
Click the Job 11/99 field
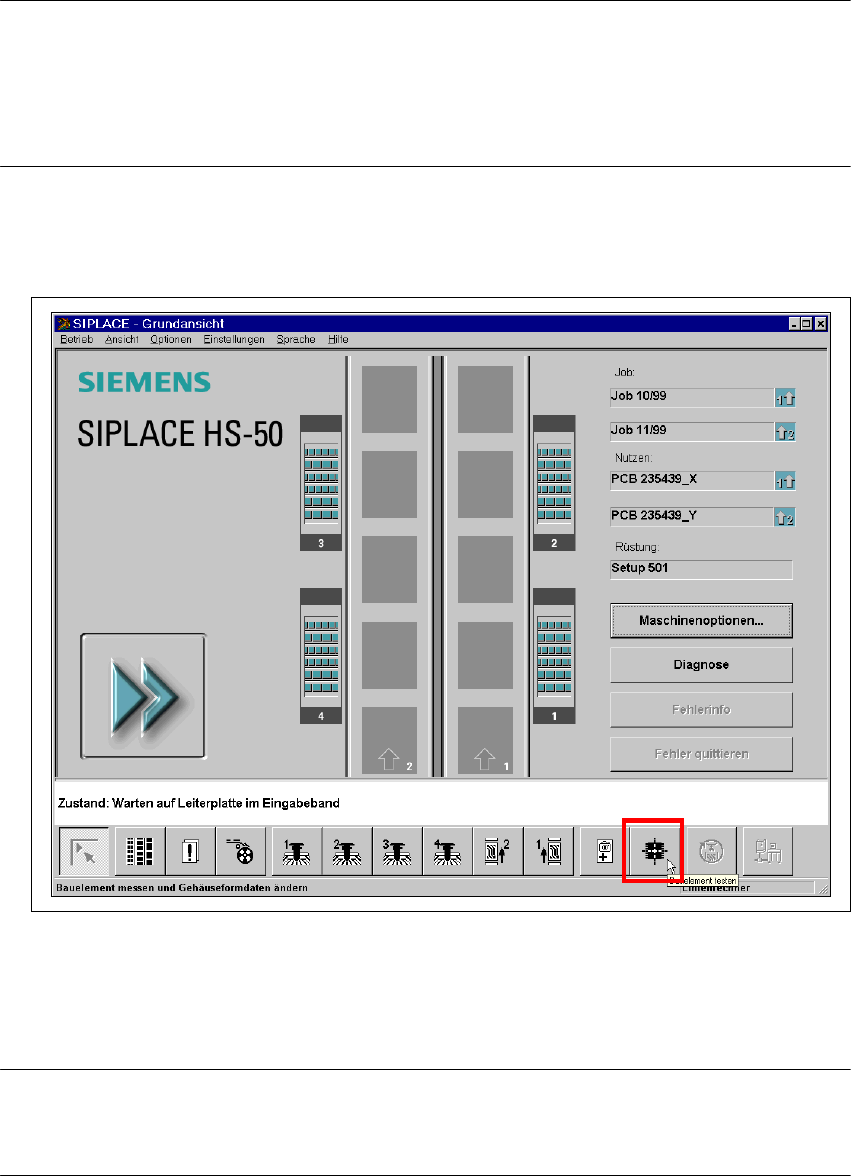[692, 431]
